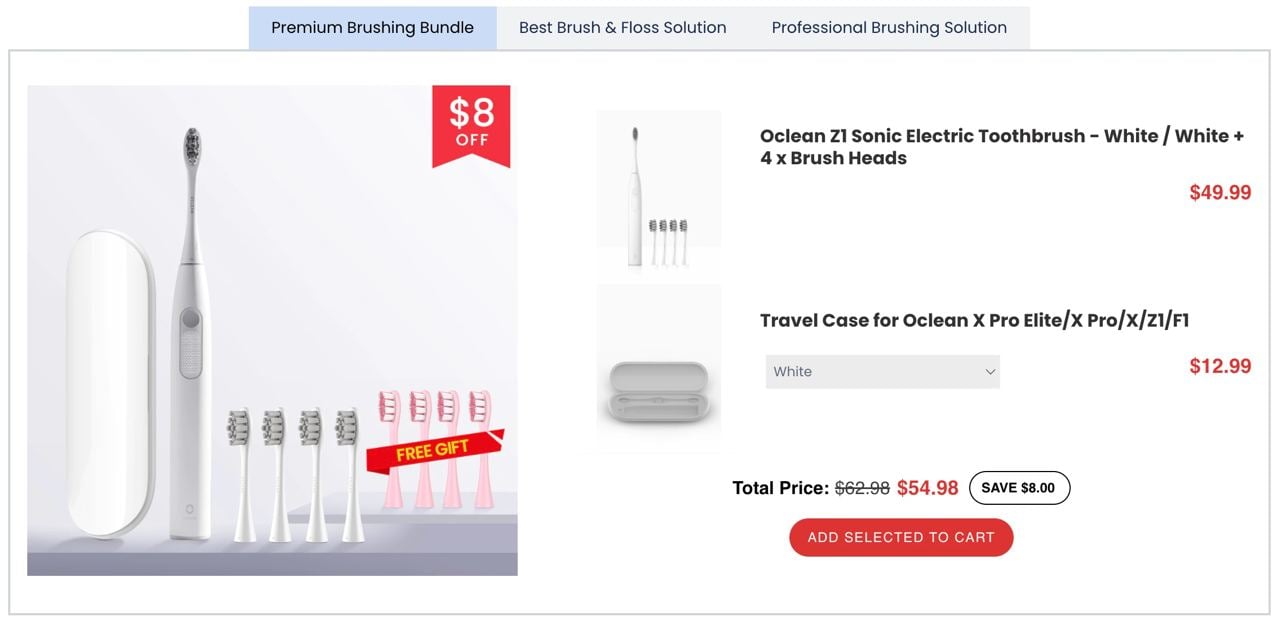This screenshot has width=1280, height=624.
Task: Click the pink free gift brush heads
Action: [x=435, y=449]
